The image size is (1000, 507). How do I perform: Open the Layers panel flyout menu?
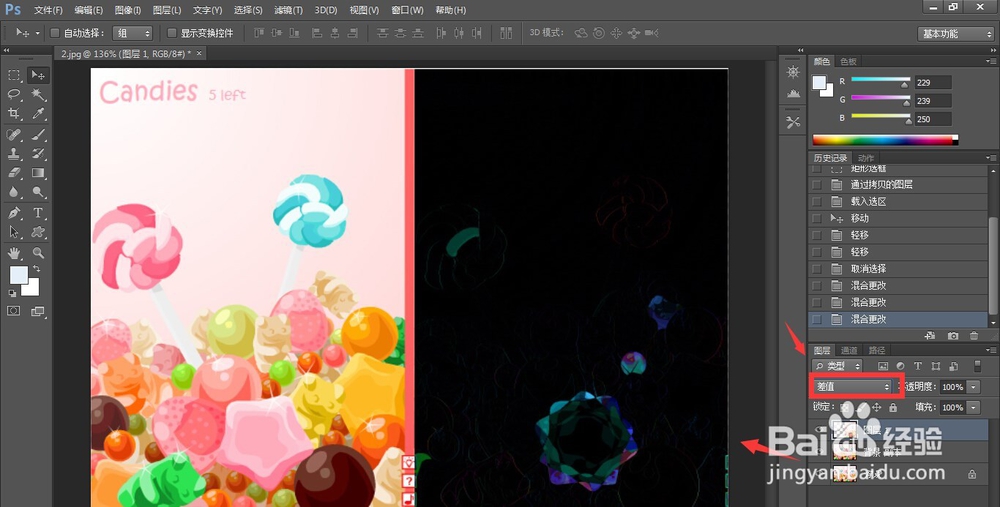point(990,350)
